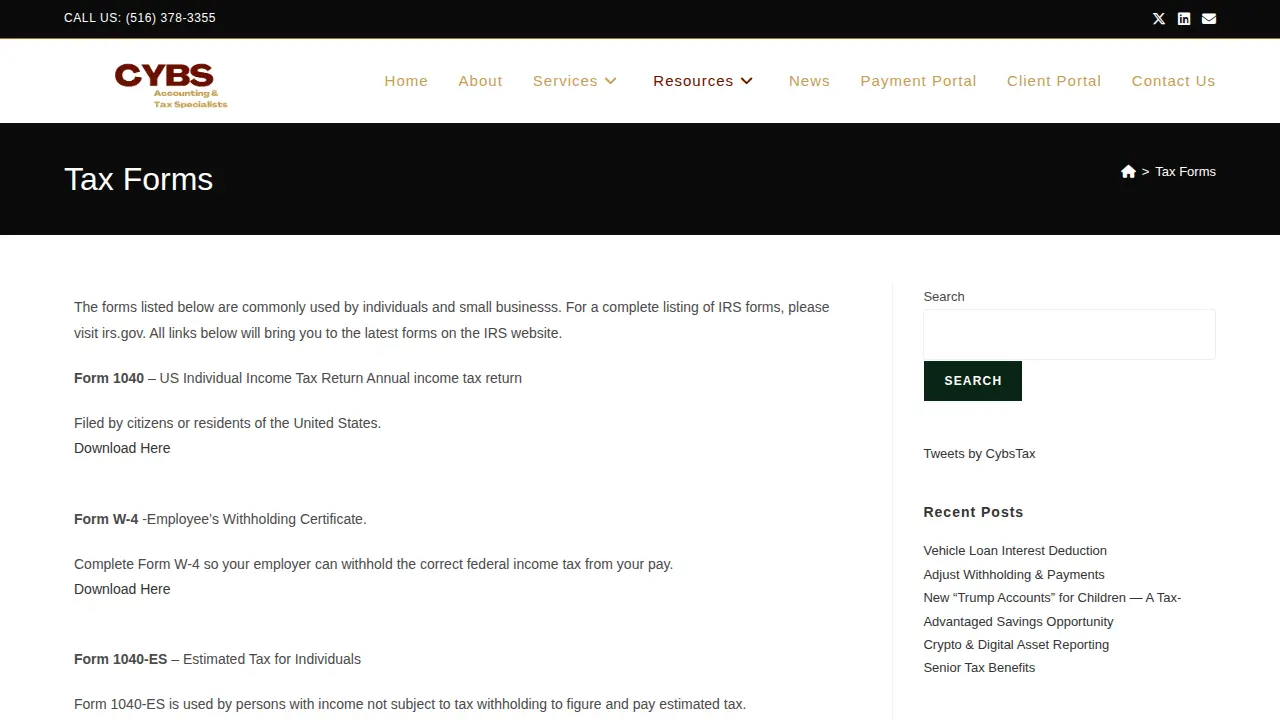Go to the Home menu item

406,81
